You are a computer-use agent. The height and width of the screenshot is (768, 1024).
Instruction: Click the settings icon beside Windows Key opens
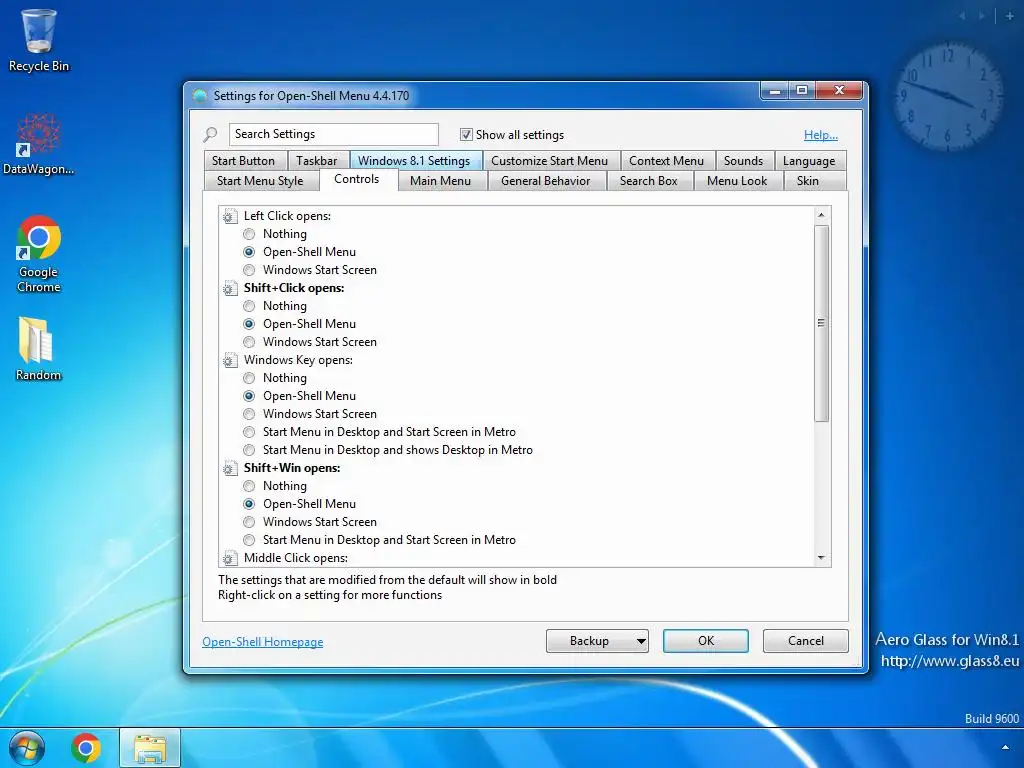point(229,360)
